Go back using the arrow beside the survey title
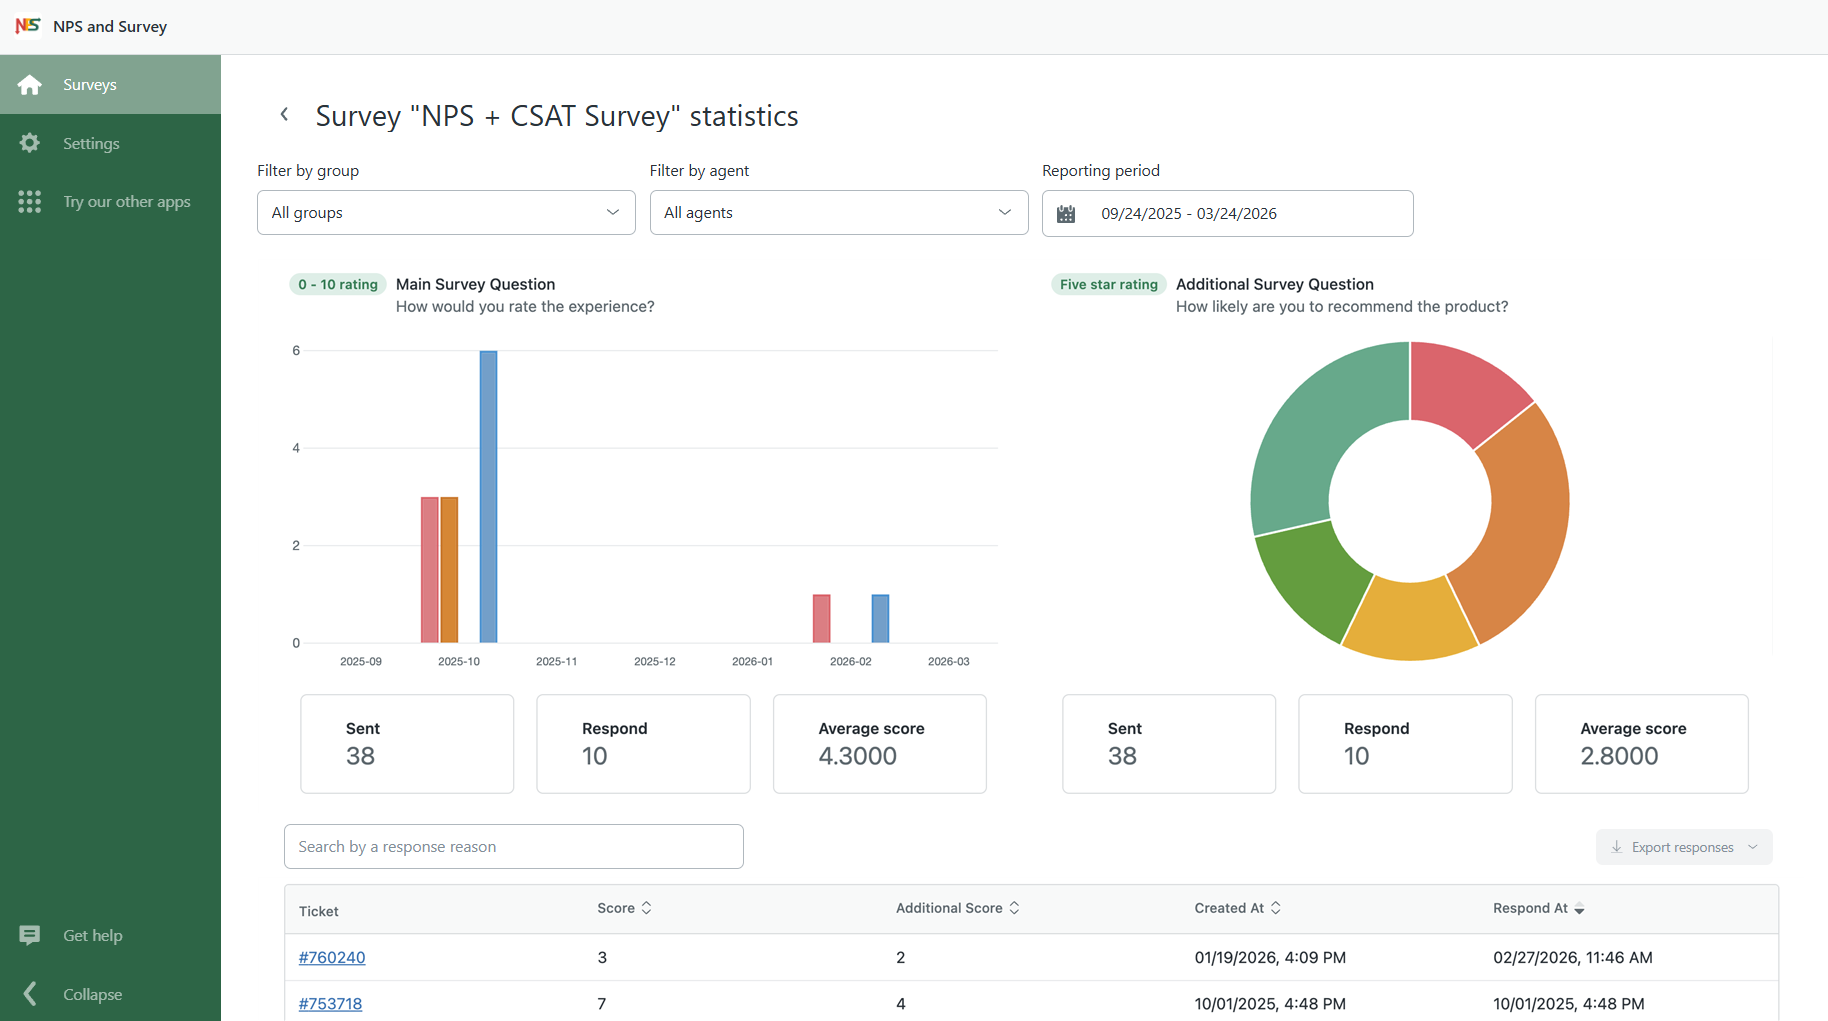The image size is (1828, 1021). (284, 114)
